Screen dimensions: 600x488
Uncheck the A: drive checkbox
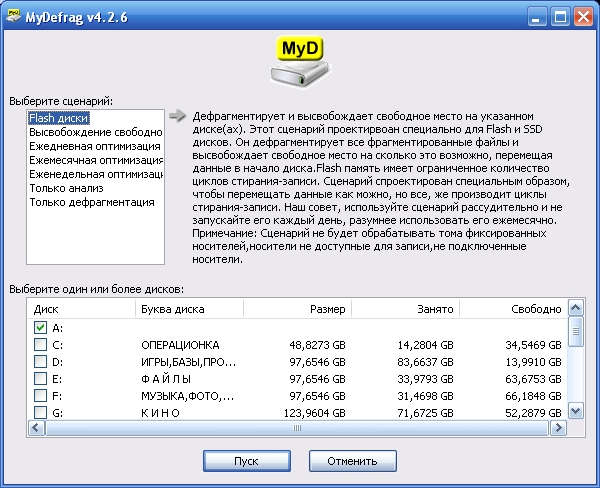tap(40, 328)
